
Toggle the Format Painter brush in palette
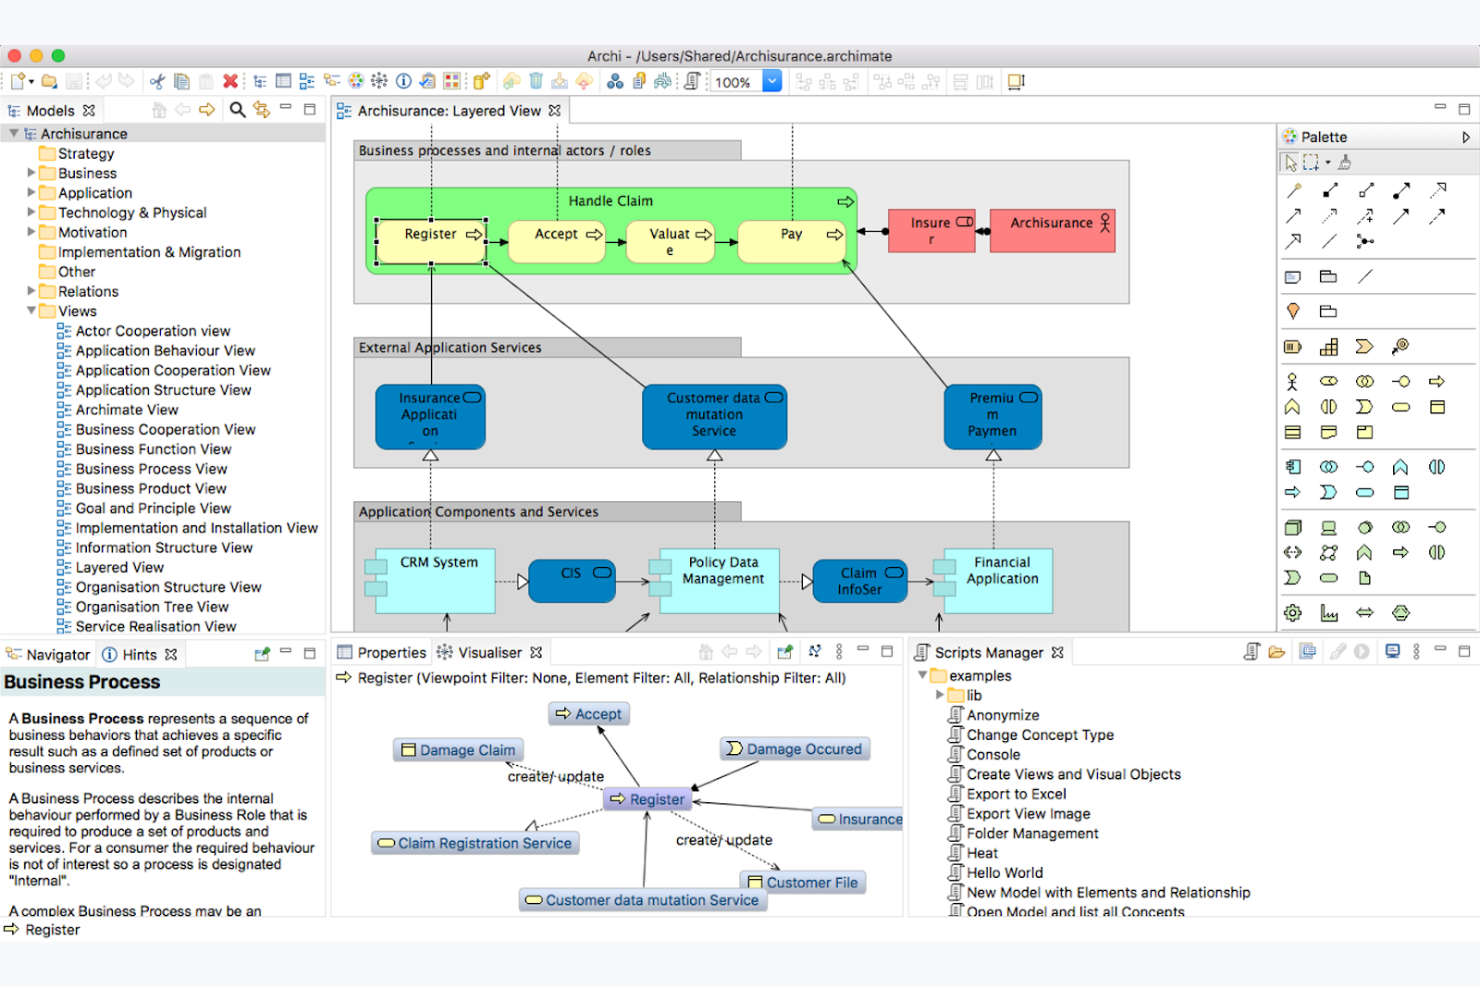[x=1345, y=163]
